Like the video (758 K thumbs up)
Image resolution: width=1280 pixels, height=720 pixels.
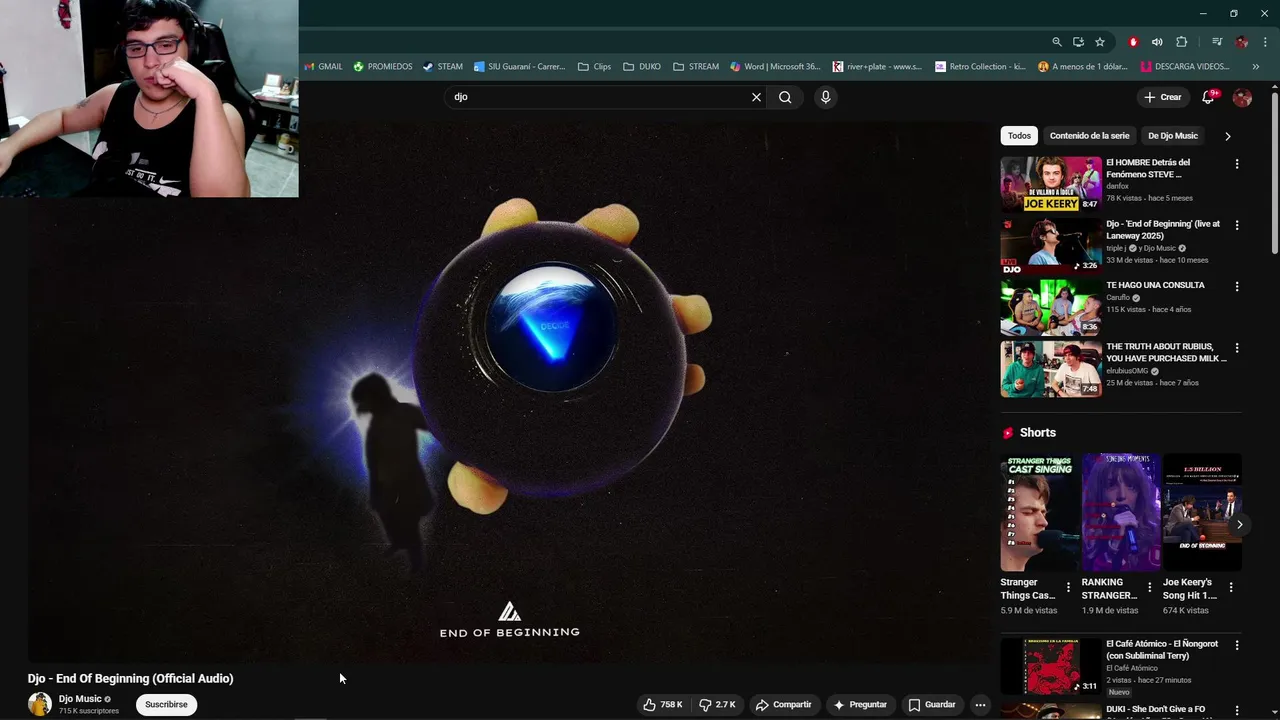click(x=663, y=705)
